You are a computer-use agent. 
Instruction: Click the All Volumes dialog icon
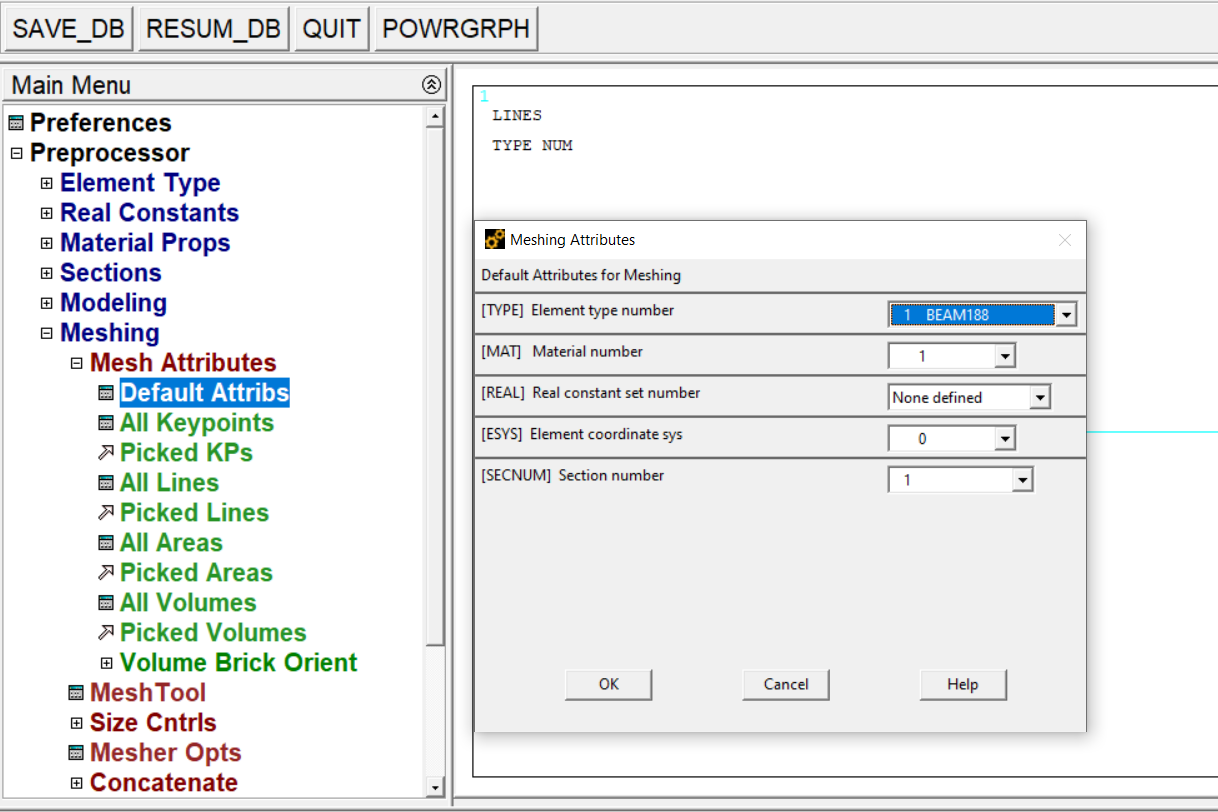[106, 603]
